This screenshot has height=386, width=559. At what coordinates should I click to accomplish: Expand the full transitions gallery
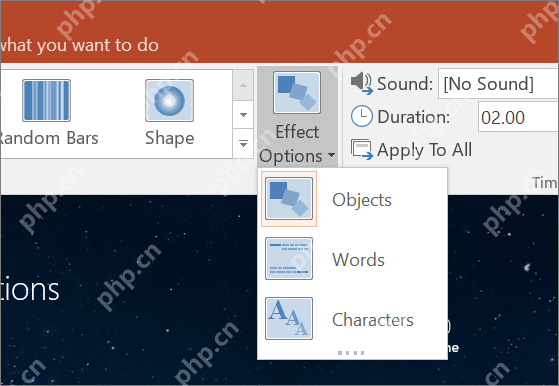tap(243, 144)
